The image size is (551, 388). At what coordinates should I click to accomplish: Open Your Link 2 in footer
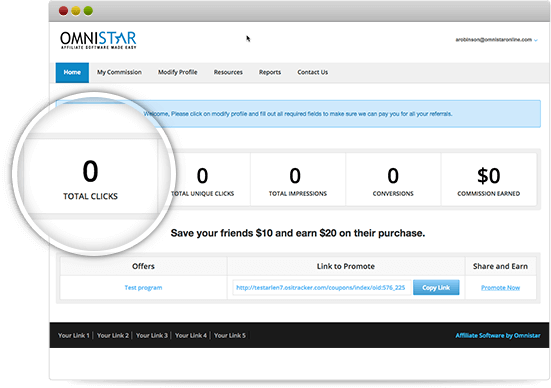(x=113, y=335)
